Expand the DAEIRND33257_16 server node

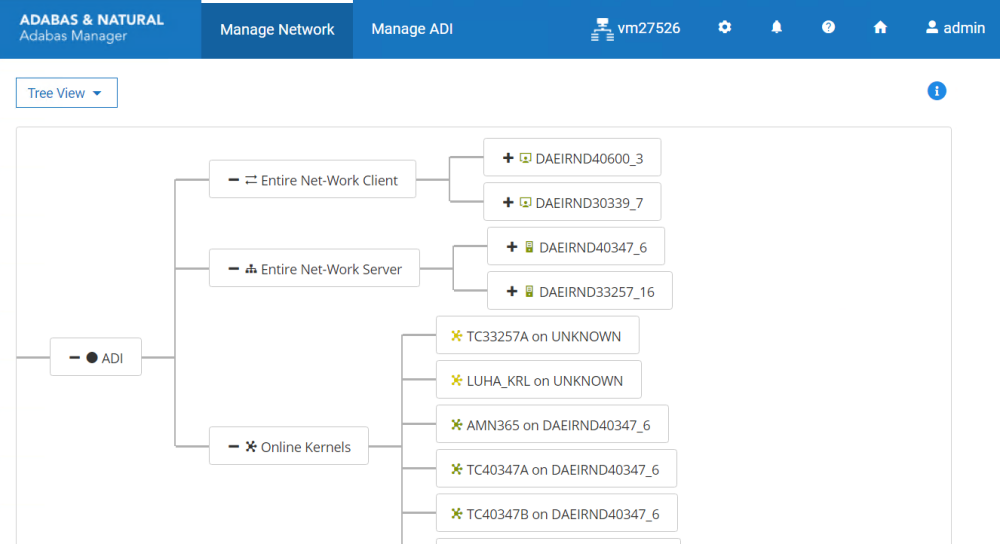tap(512, 291)
